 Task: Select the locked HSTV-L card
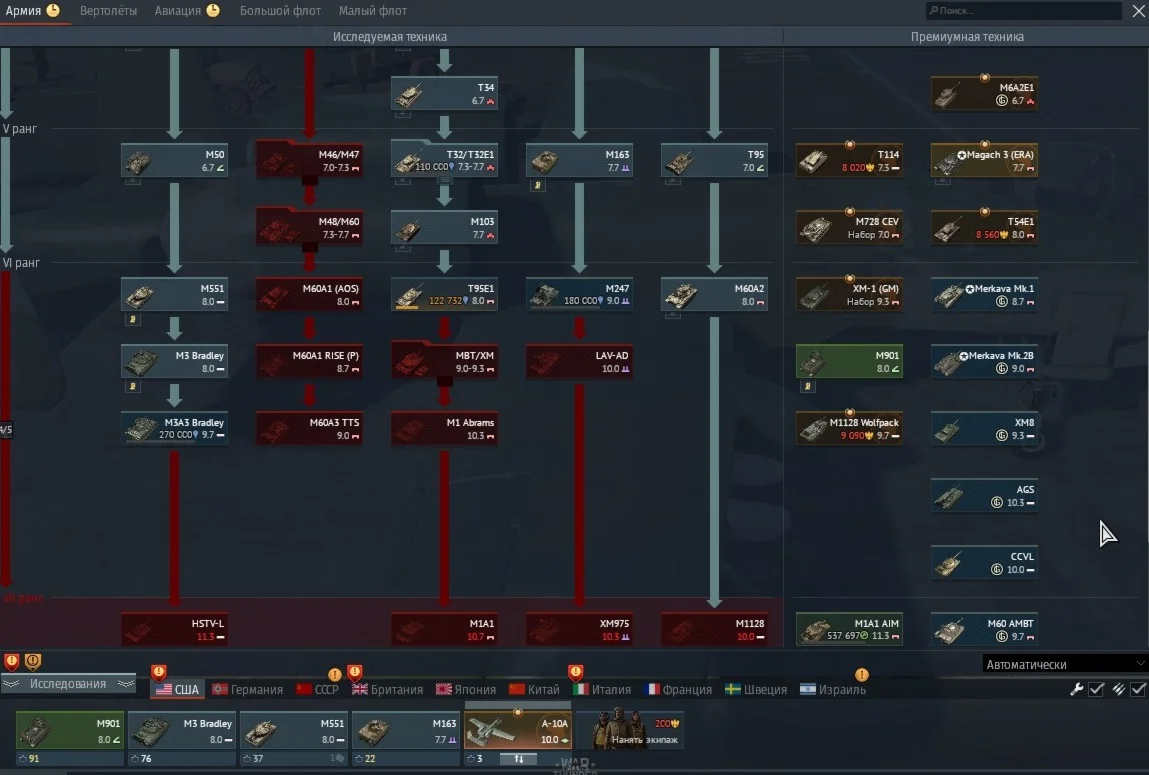pyautogui.click(x=174, y=629)
